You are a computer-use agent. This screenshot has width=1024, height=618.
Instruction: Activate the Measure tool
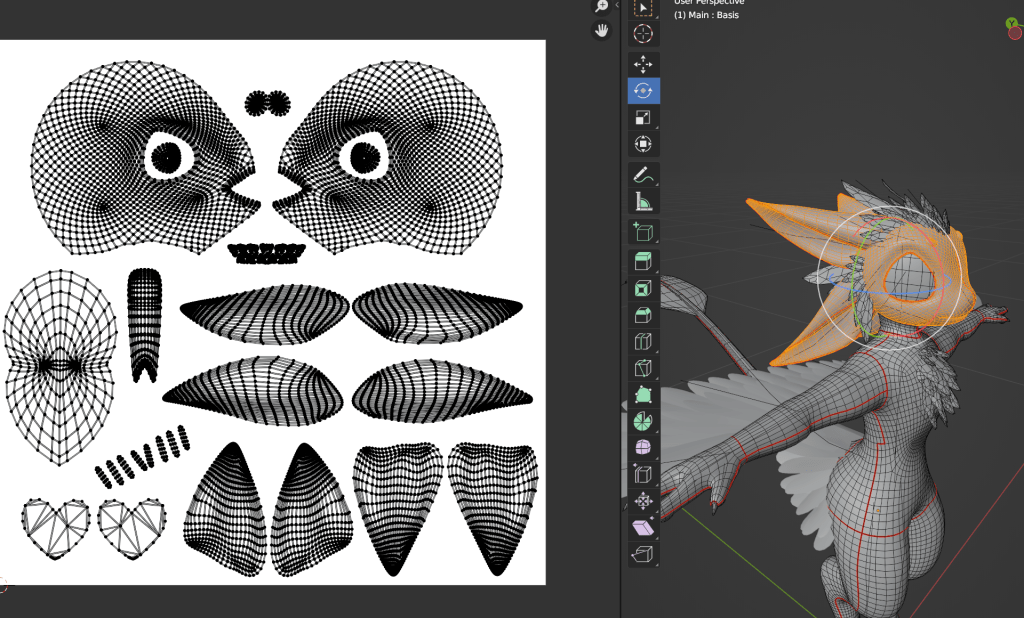pos(643,201)
